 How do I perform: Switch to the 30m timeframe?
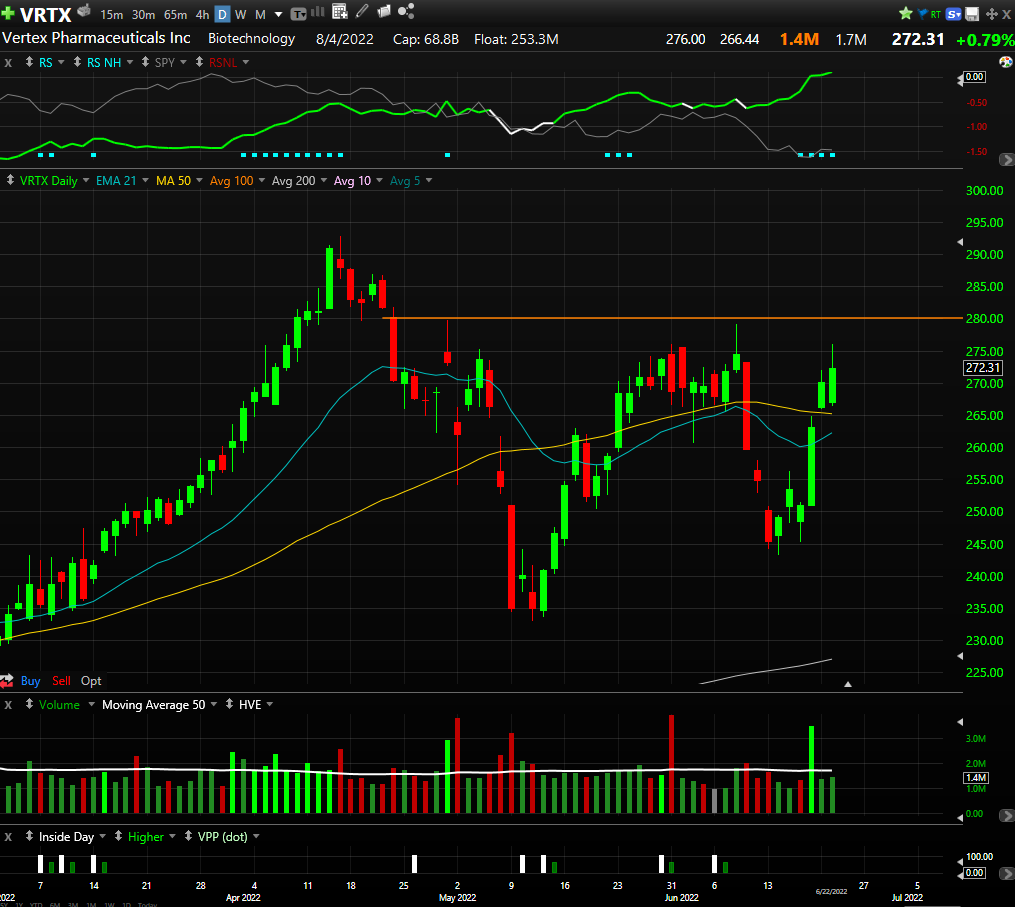coord(144,14)
